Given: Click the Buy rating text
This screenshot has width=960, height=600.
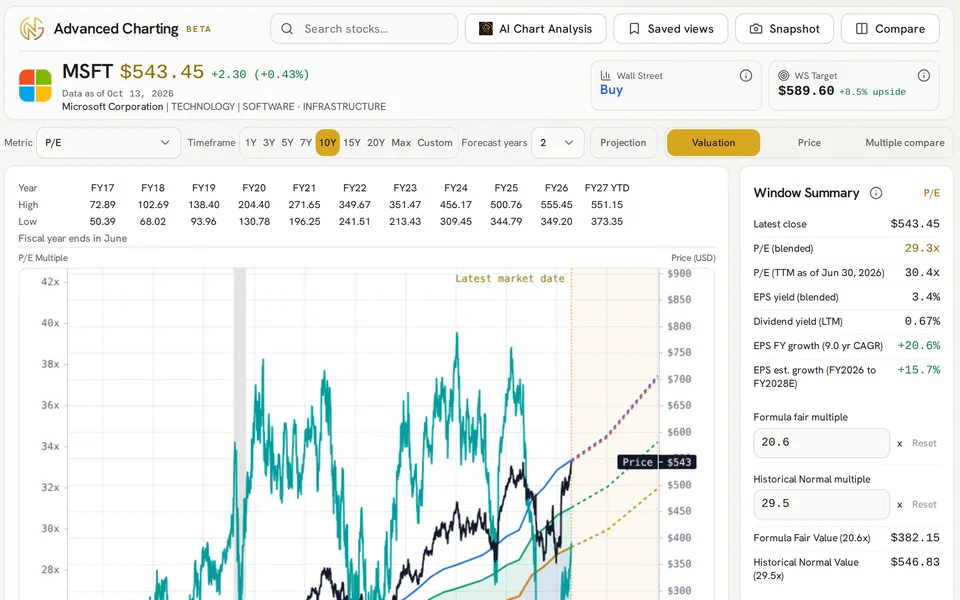Looking at the screenshot, I should (x=611, y=90).
